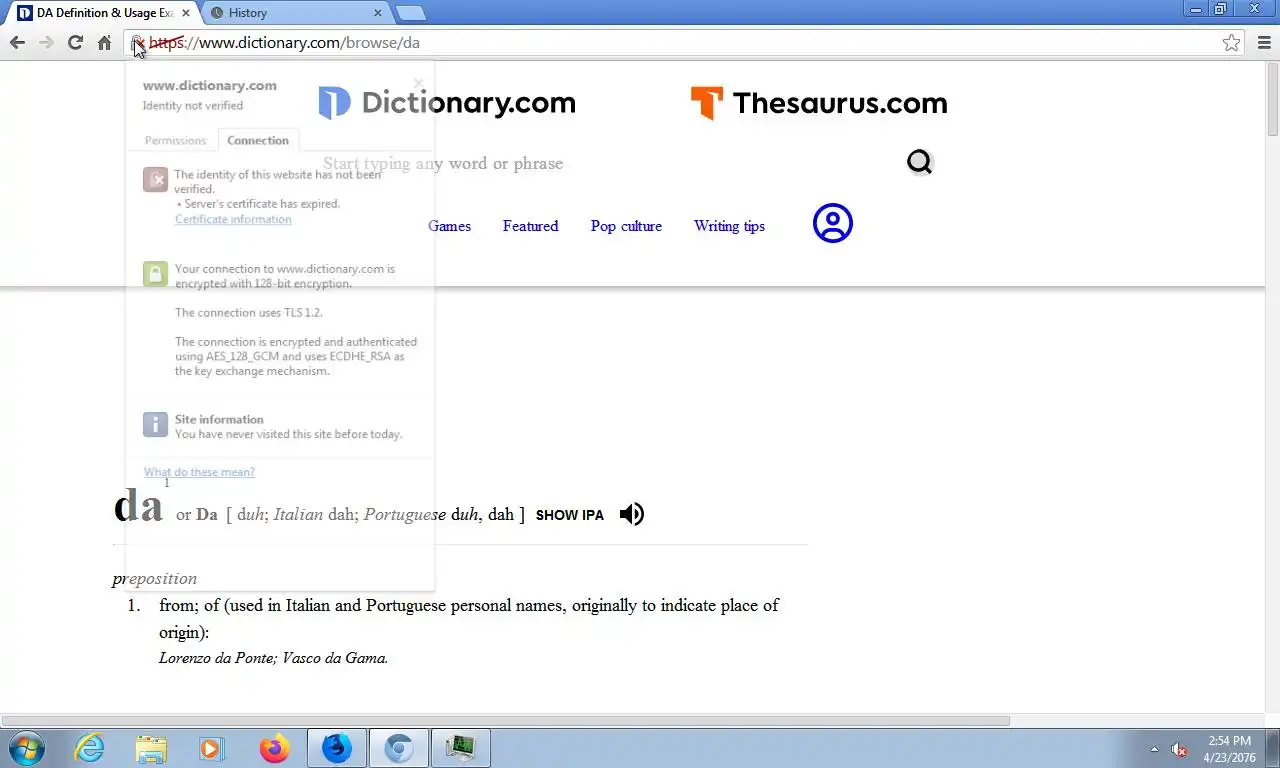
Task: Click the vertical page scrollbar thumb
Action: click(1272, 98)
